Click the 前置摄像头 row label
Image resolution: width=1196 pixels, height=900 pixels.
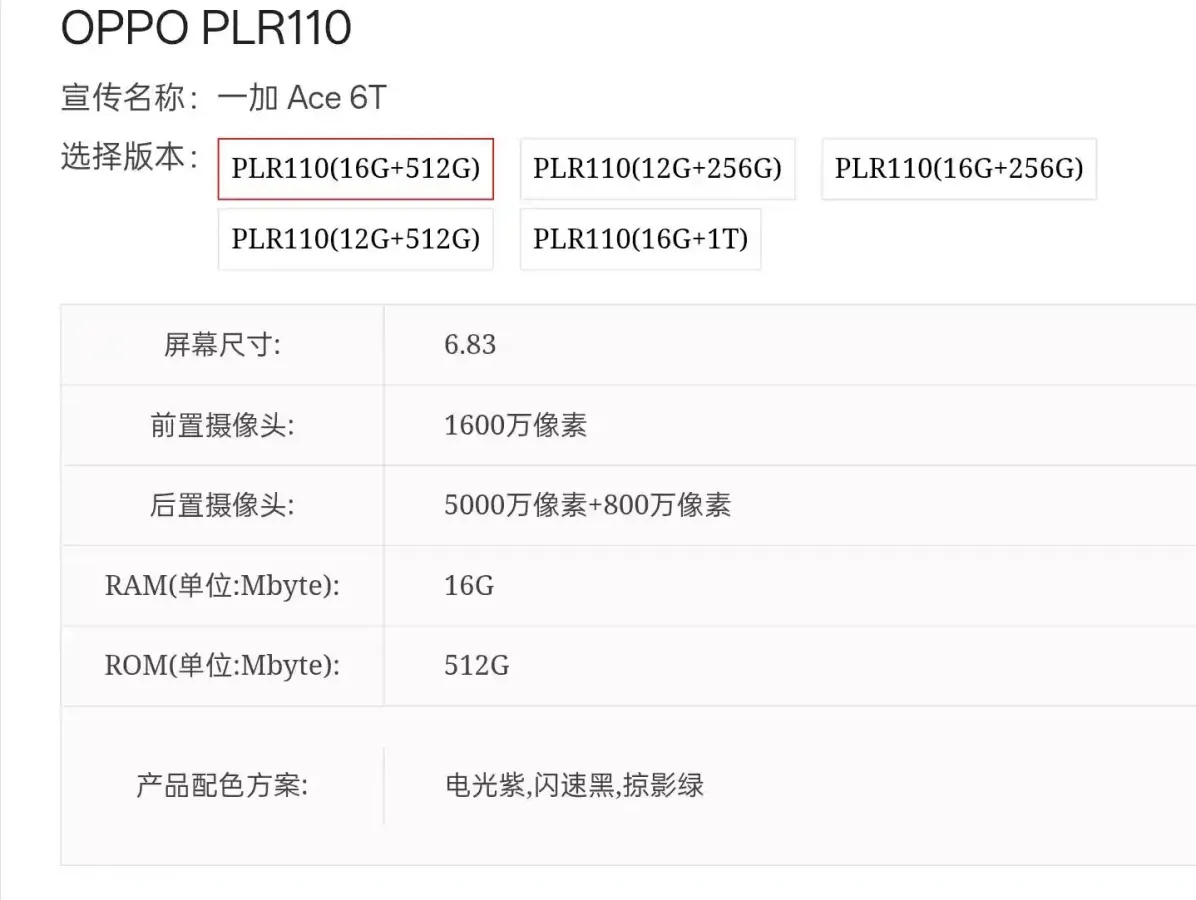[x=222, y=425]
